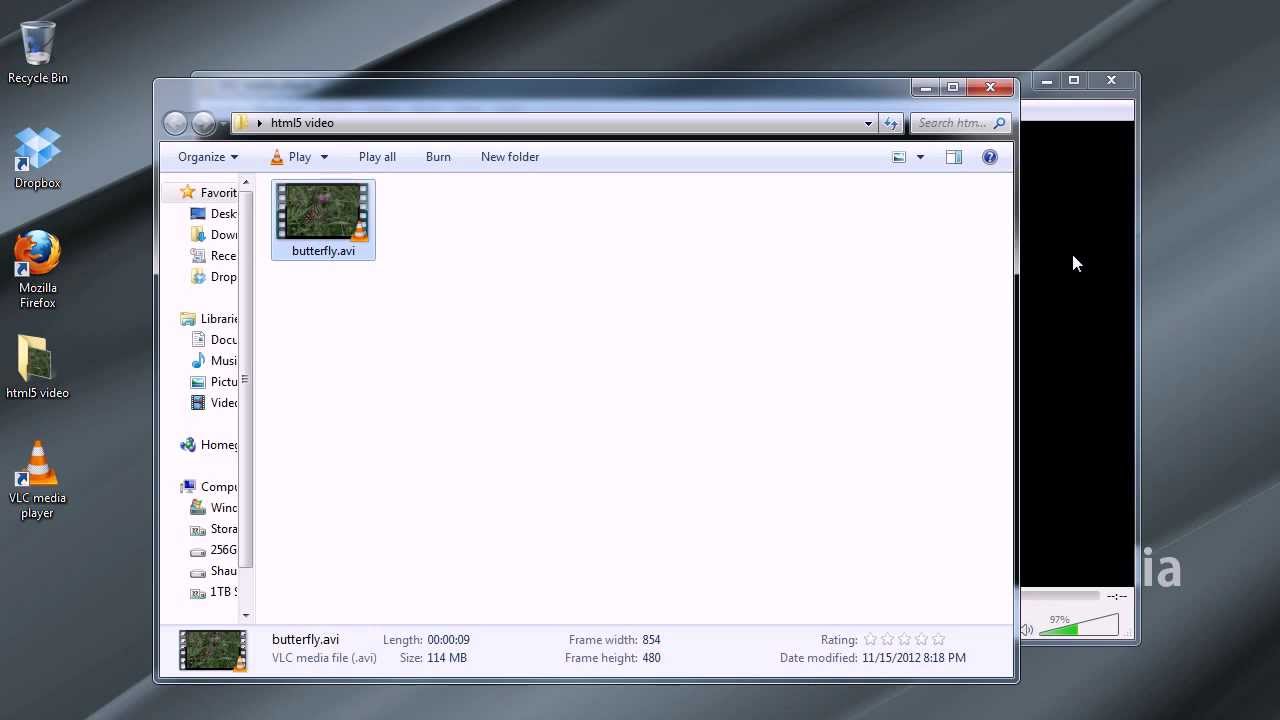Open Pictures library in sidebar
Screen dimensions: 1280x720
[x=214, y=382]
